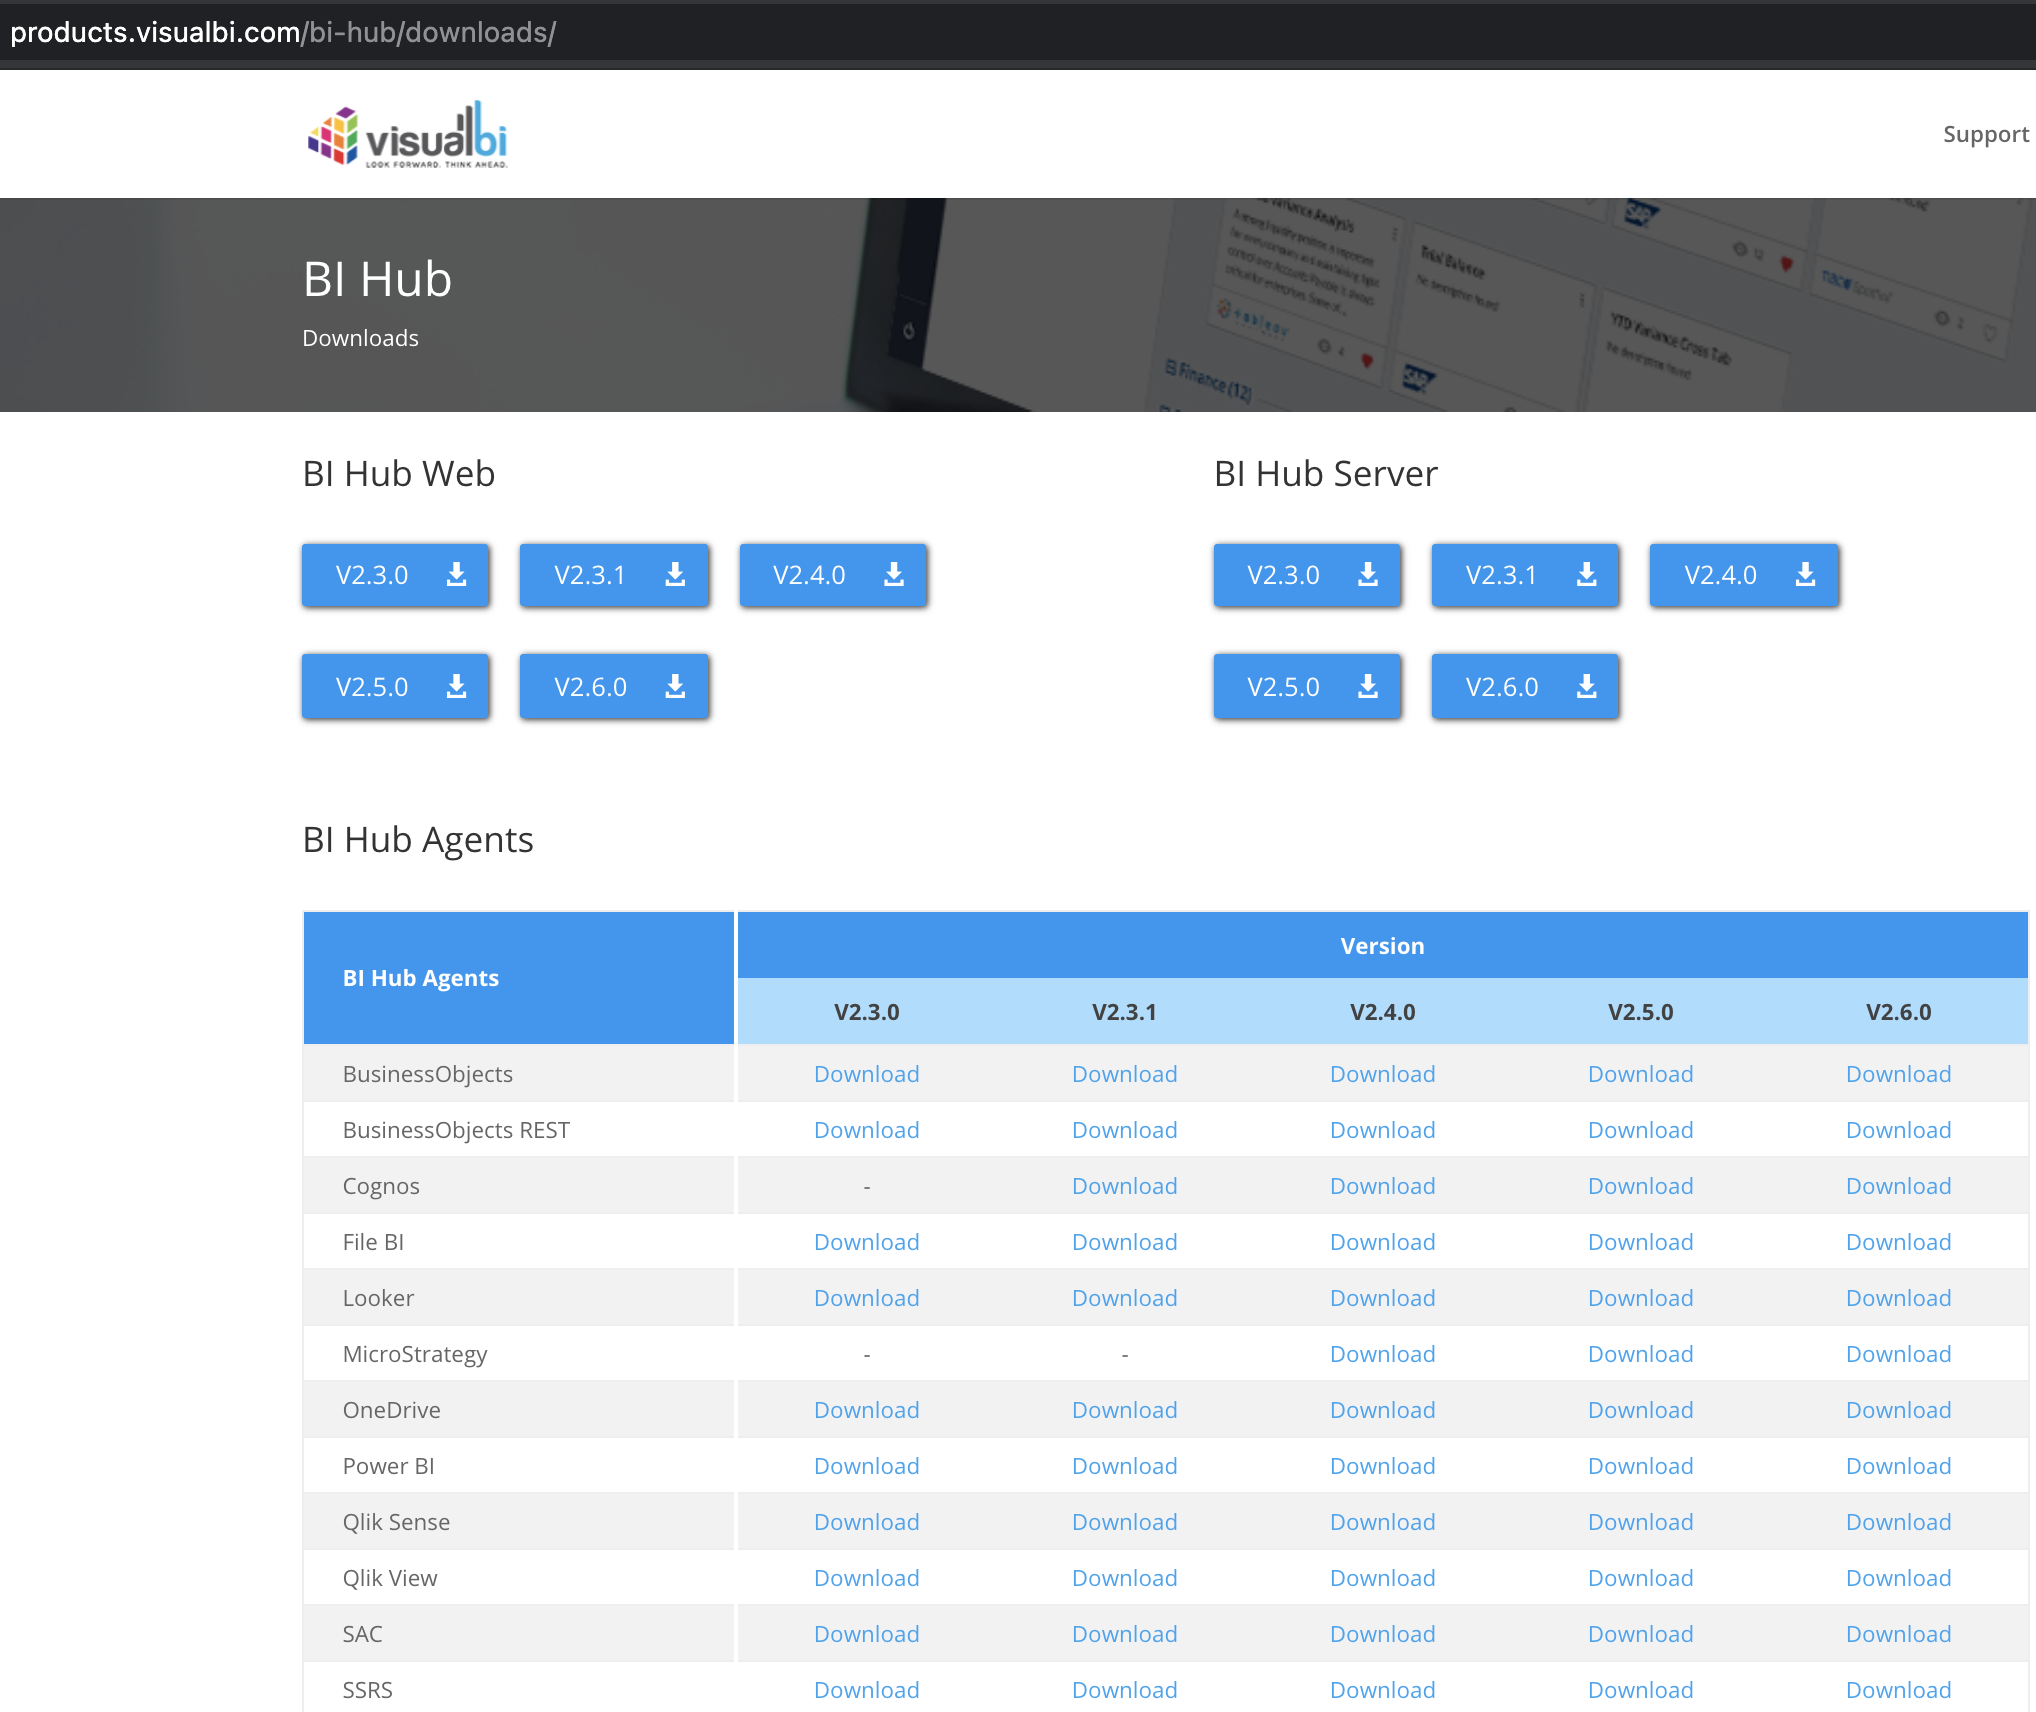Download BusinessObjects agent V2.3.1
Image resolution: width=2036 pixels, height=1712 pixels.
[1124, 1074]
